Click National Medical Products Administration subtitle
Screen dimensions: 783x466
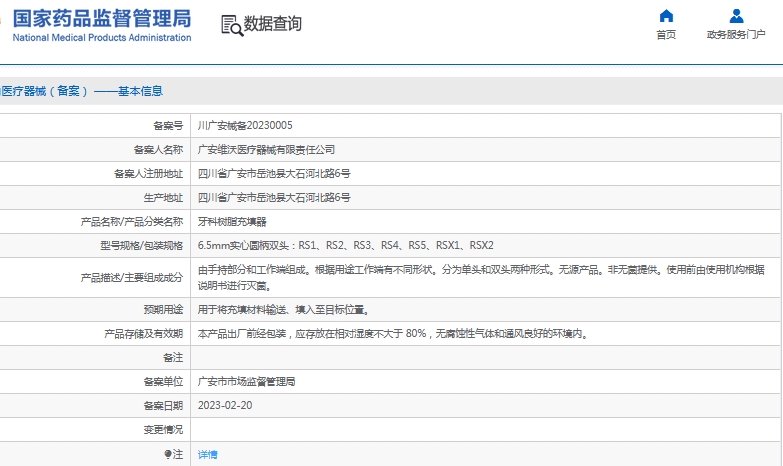point(102,37)
